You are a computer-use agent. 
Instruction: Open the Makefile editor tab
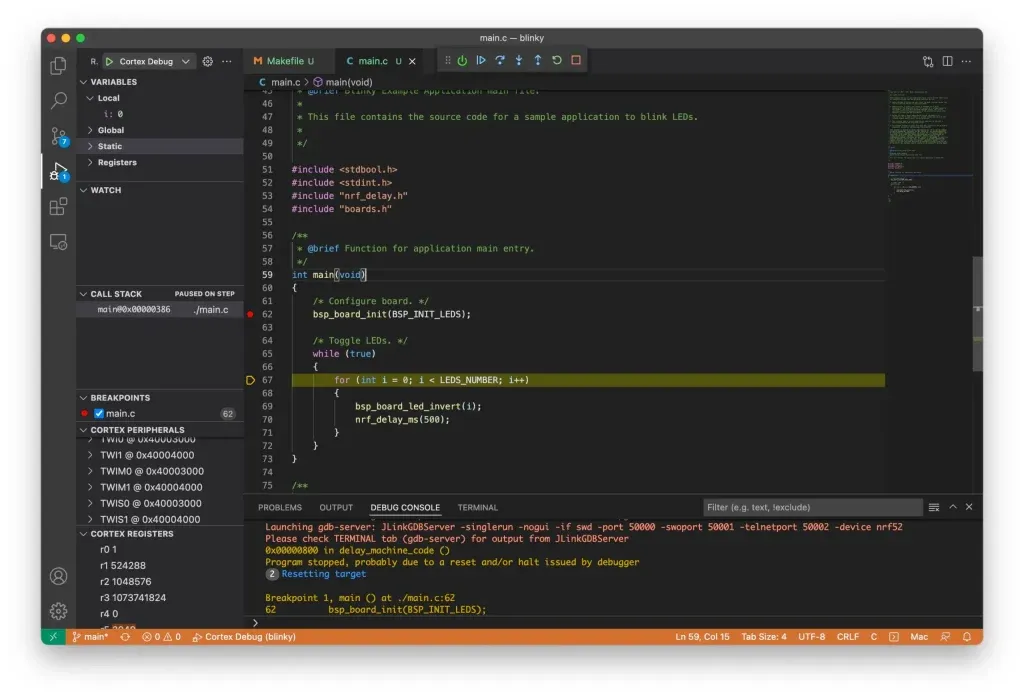[x=284, y=61]
